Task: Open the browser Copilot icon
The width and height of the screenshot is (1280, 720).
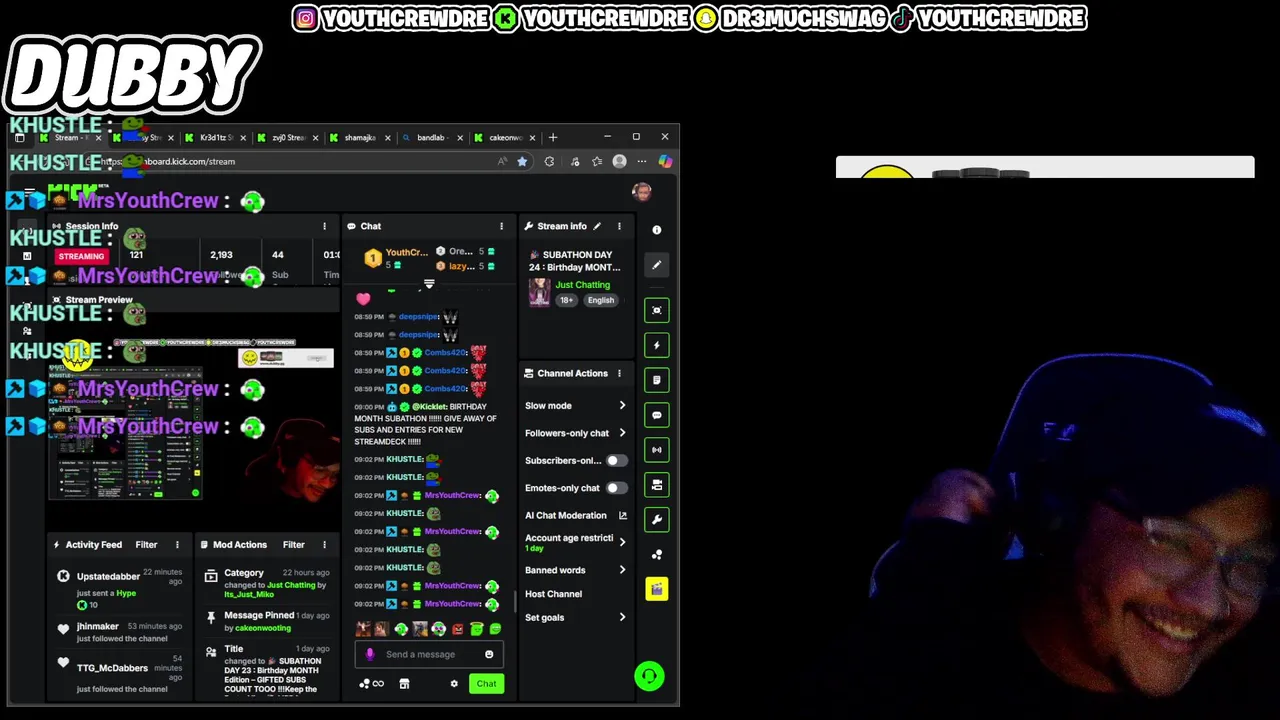Action: pos(665,161)
